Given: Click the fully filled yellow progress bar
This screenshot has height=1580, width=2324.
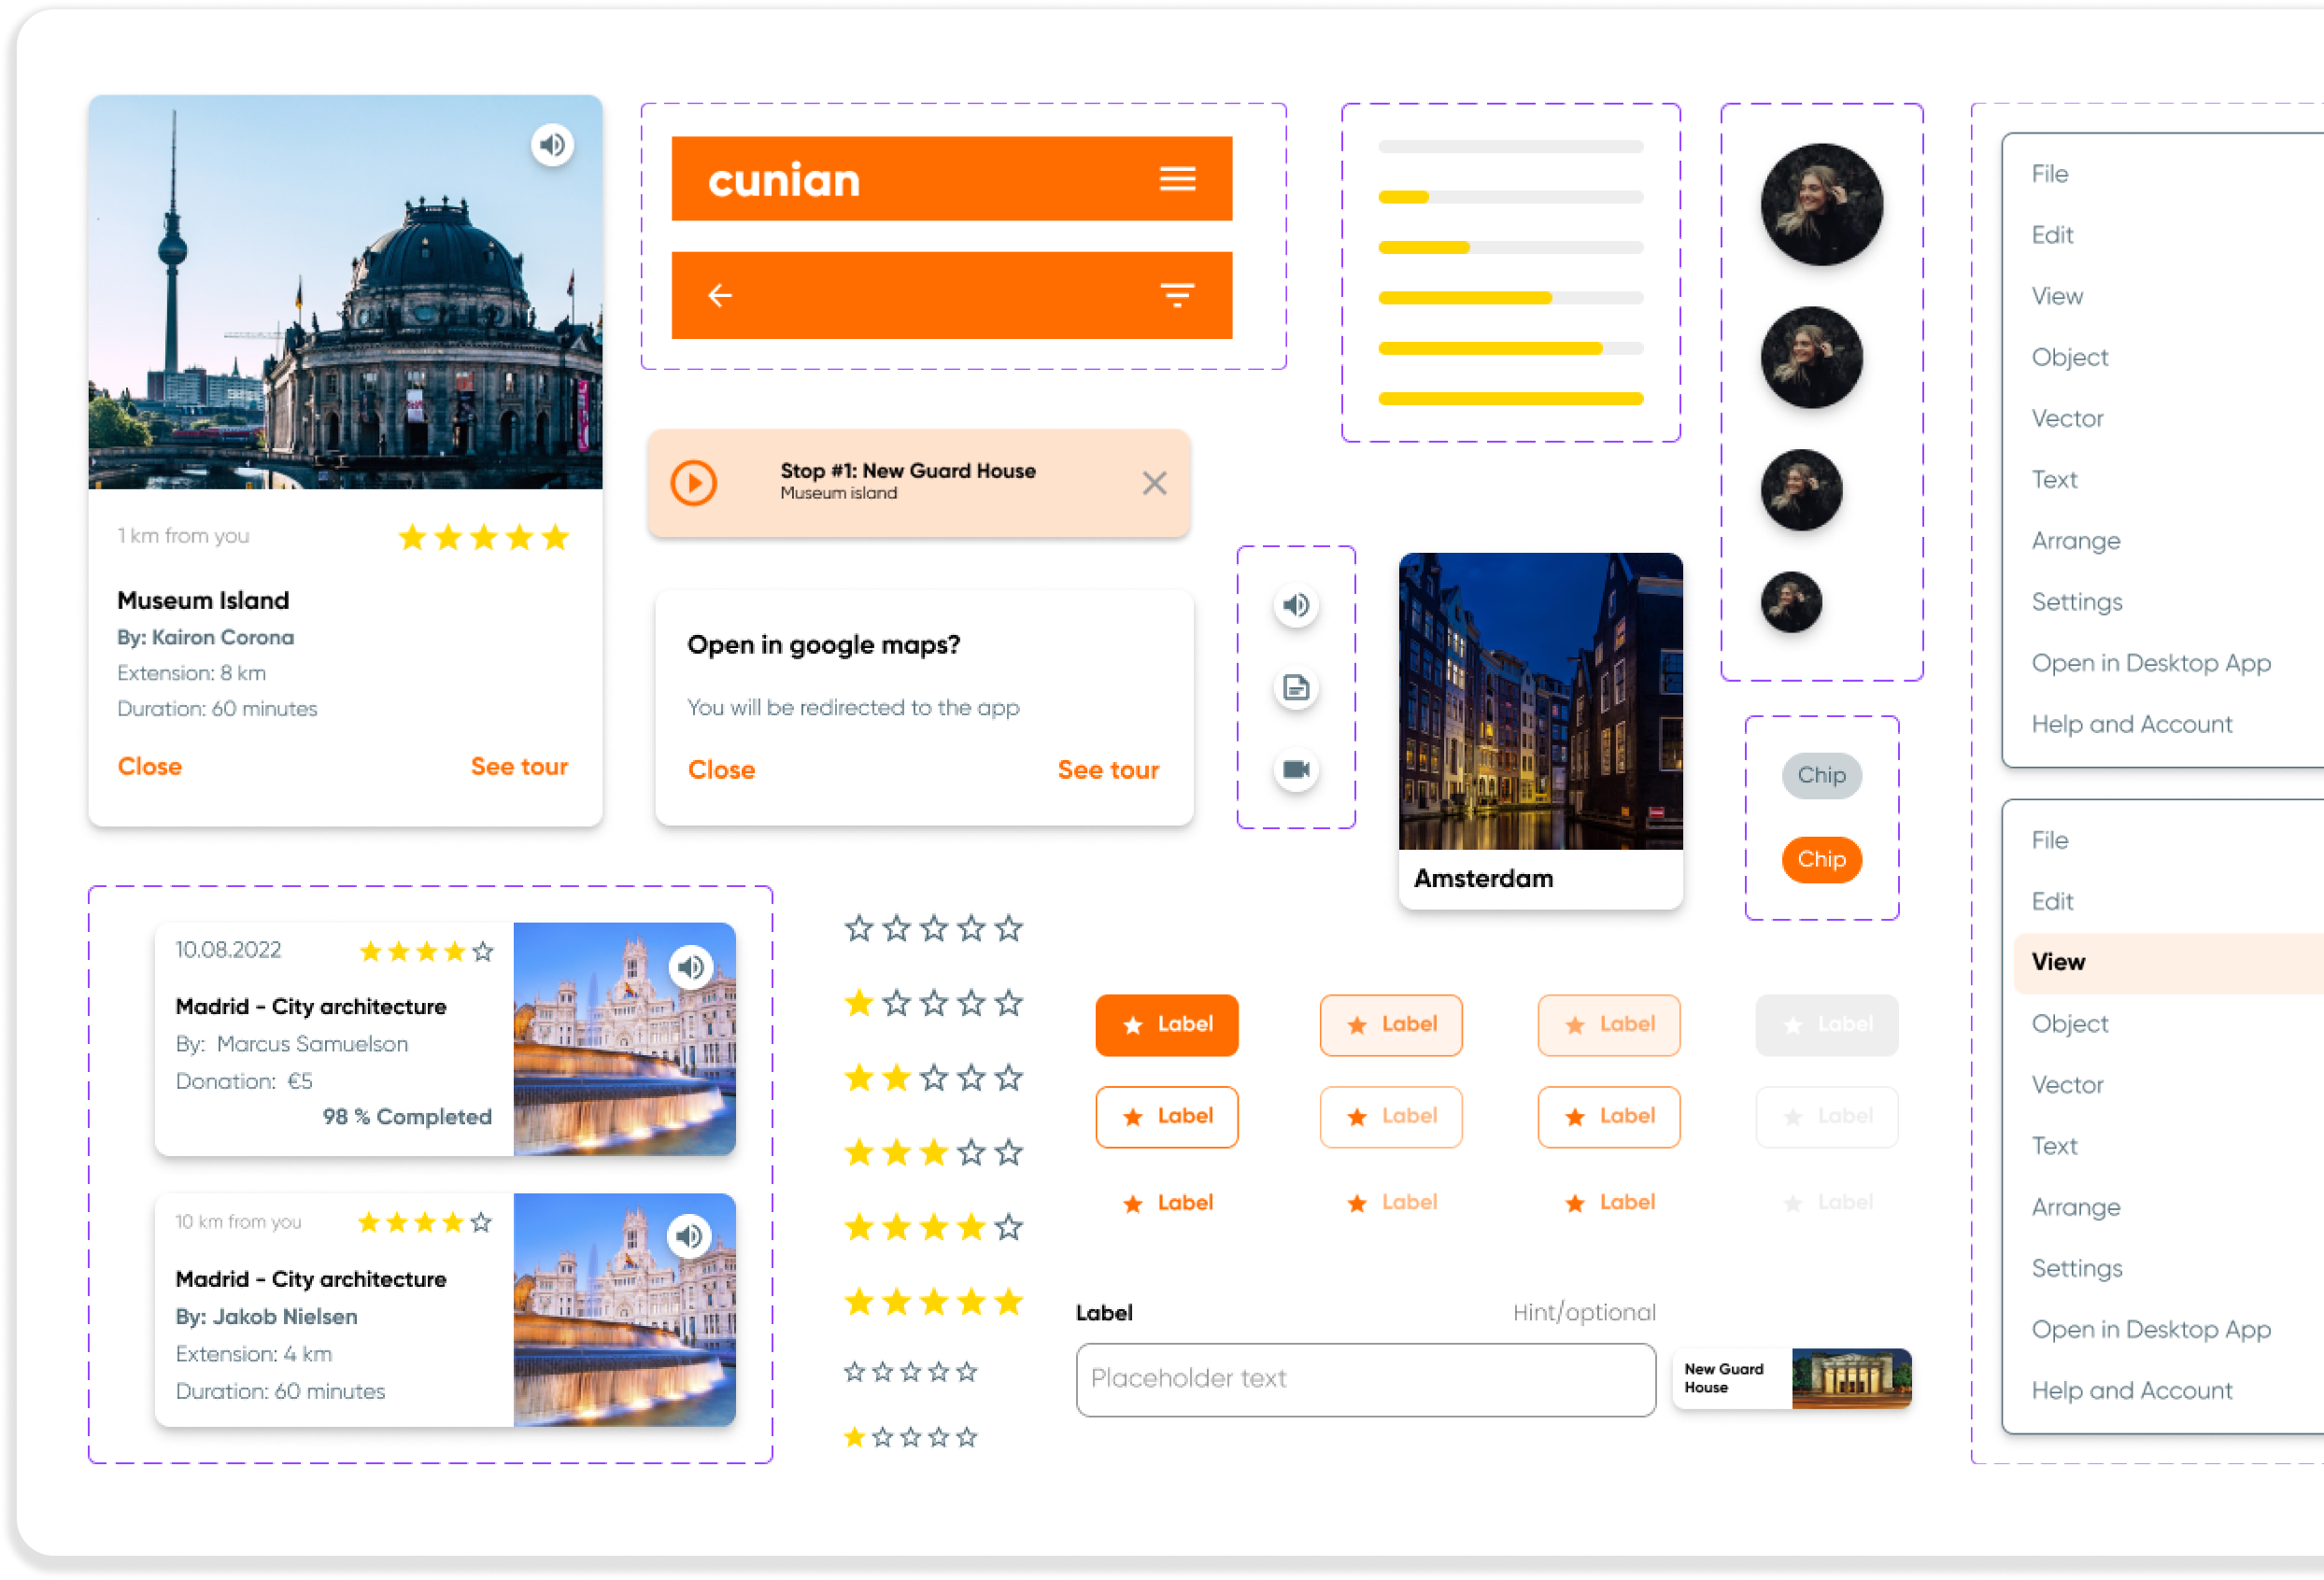Looking at the screenshot, I should coord(1510,399).
